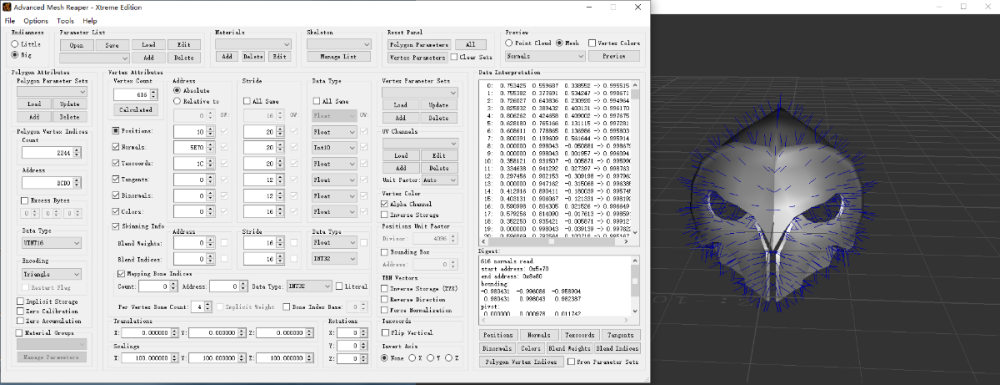This screenshot has width=1000, height=385.
Task: Open the Tools menu
Action: point(65,21)
